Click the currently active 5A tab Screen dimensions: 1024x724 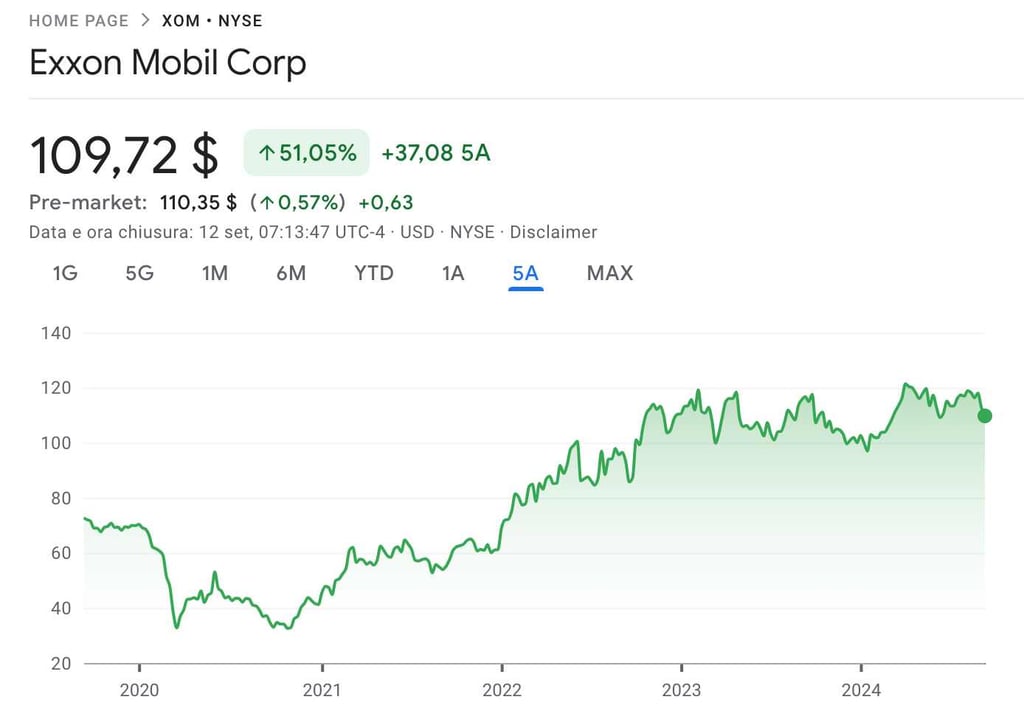point(525,273)
